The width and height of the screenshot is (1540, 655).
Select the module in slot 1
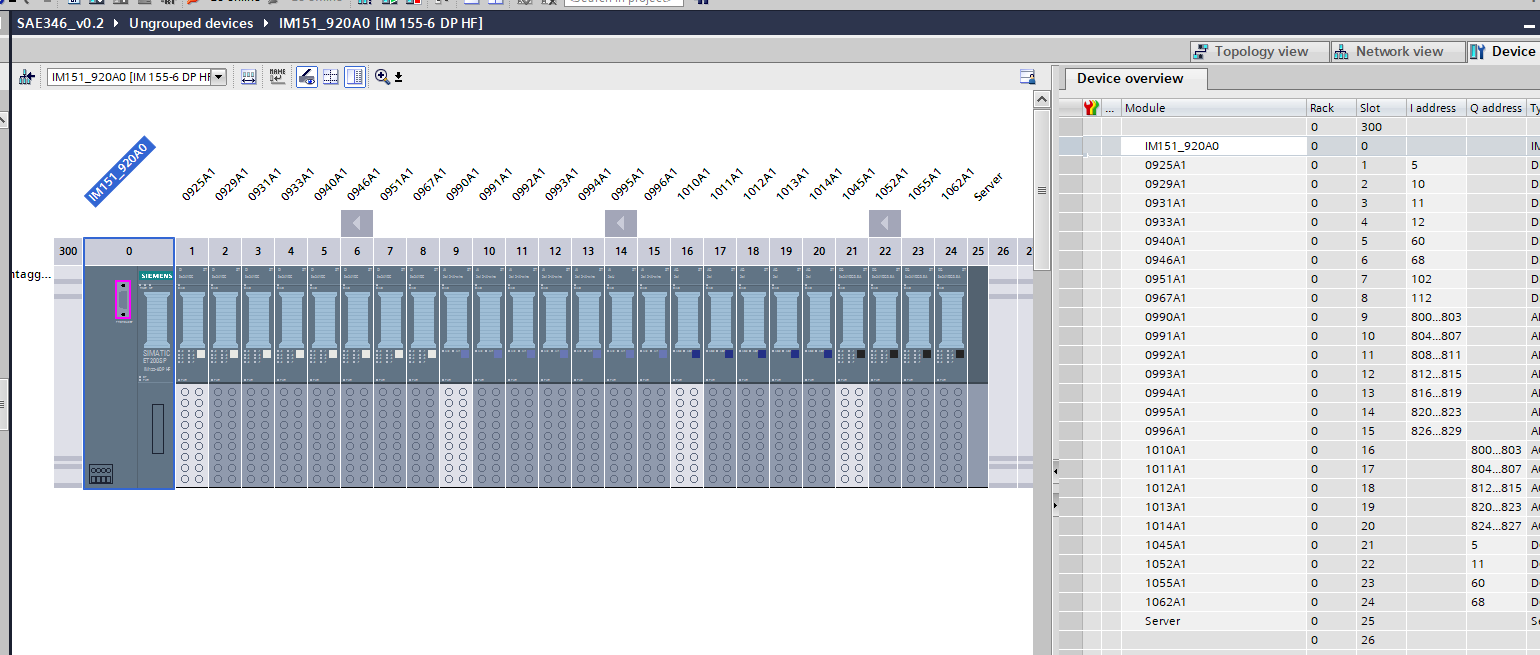192,377
